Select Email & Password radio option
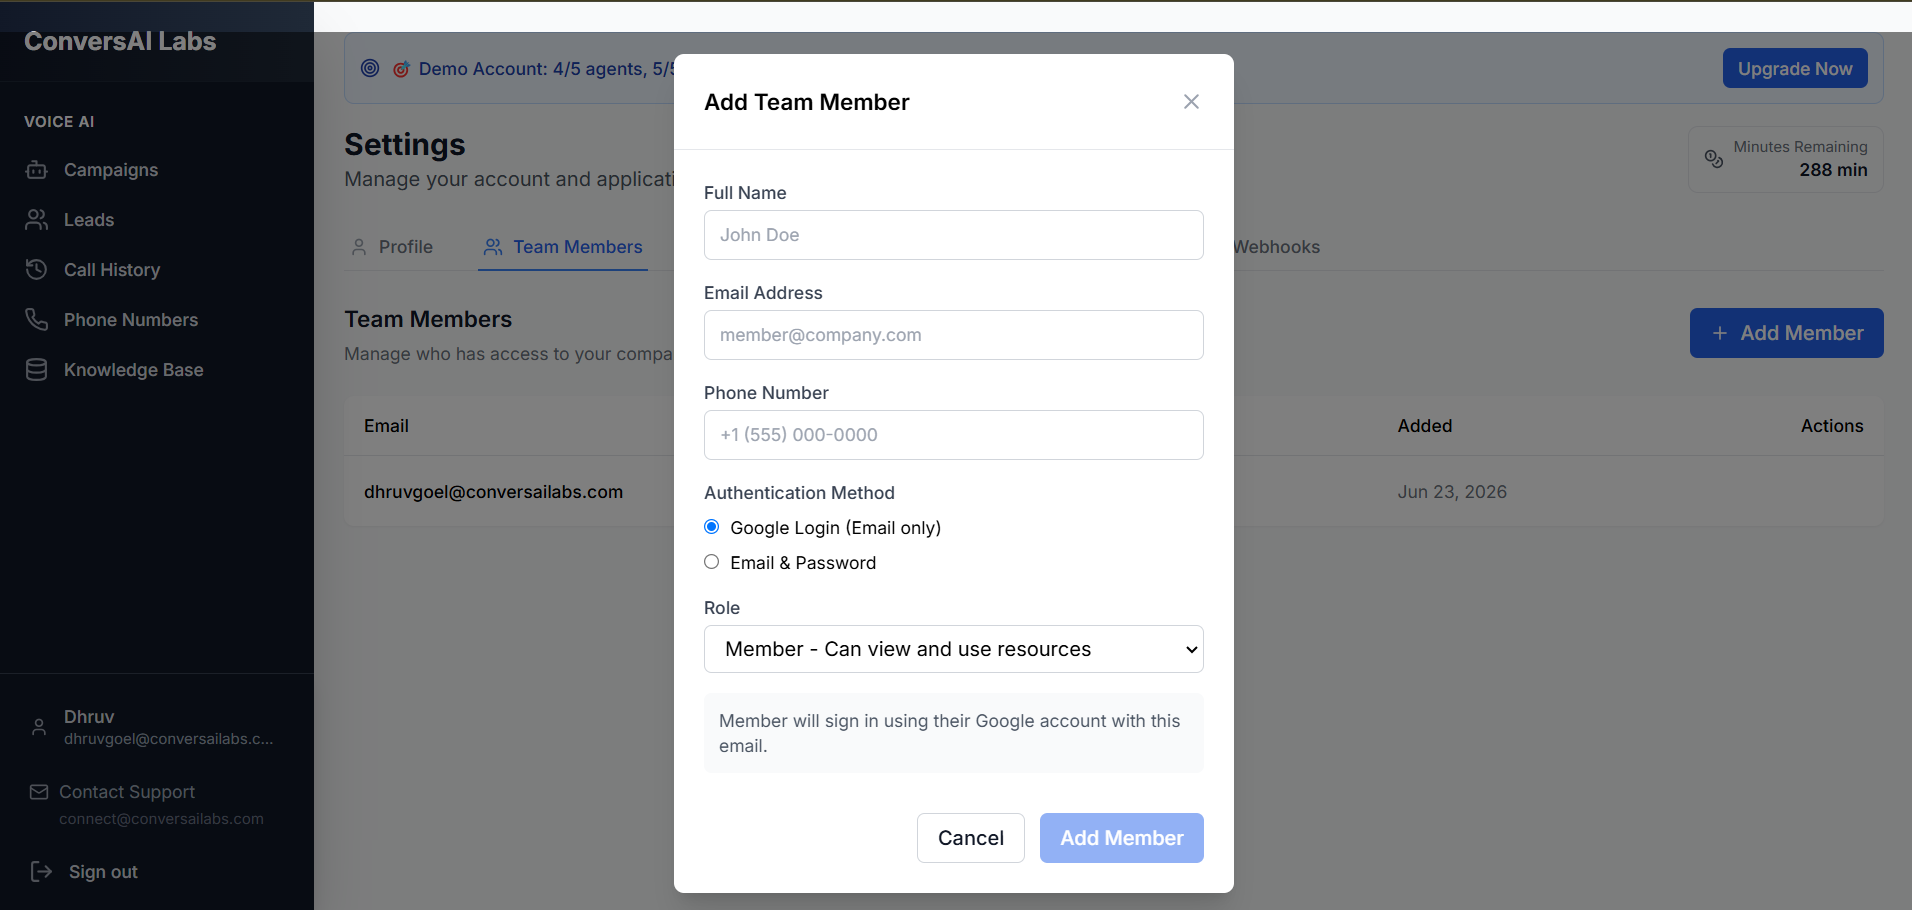The height and width of the screenshot is (910, 1912). tap(712, 562)
